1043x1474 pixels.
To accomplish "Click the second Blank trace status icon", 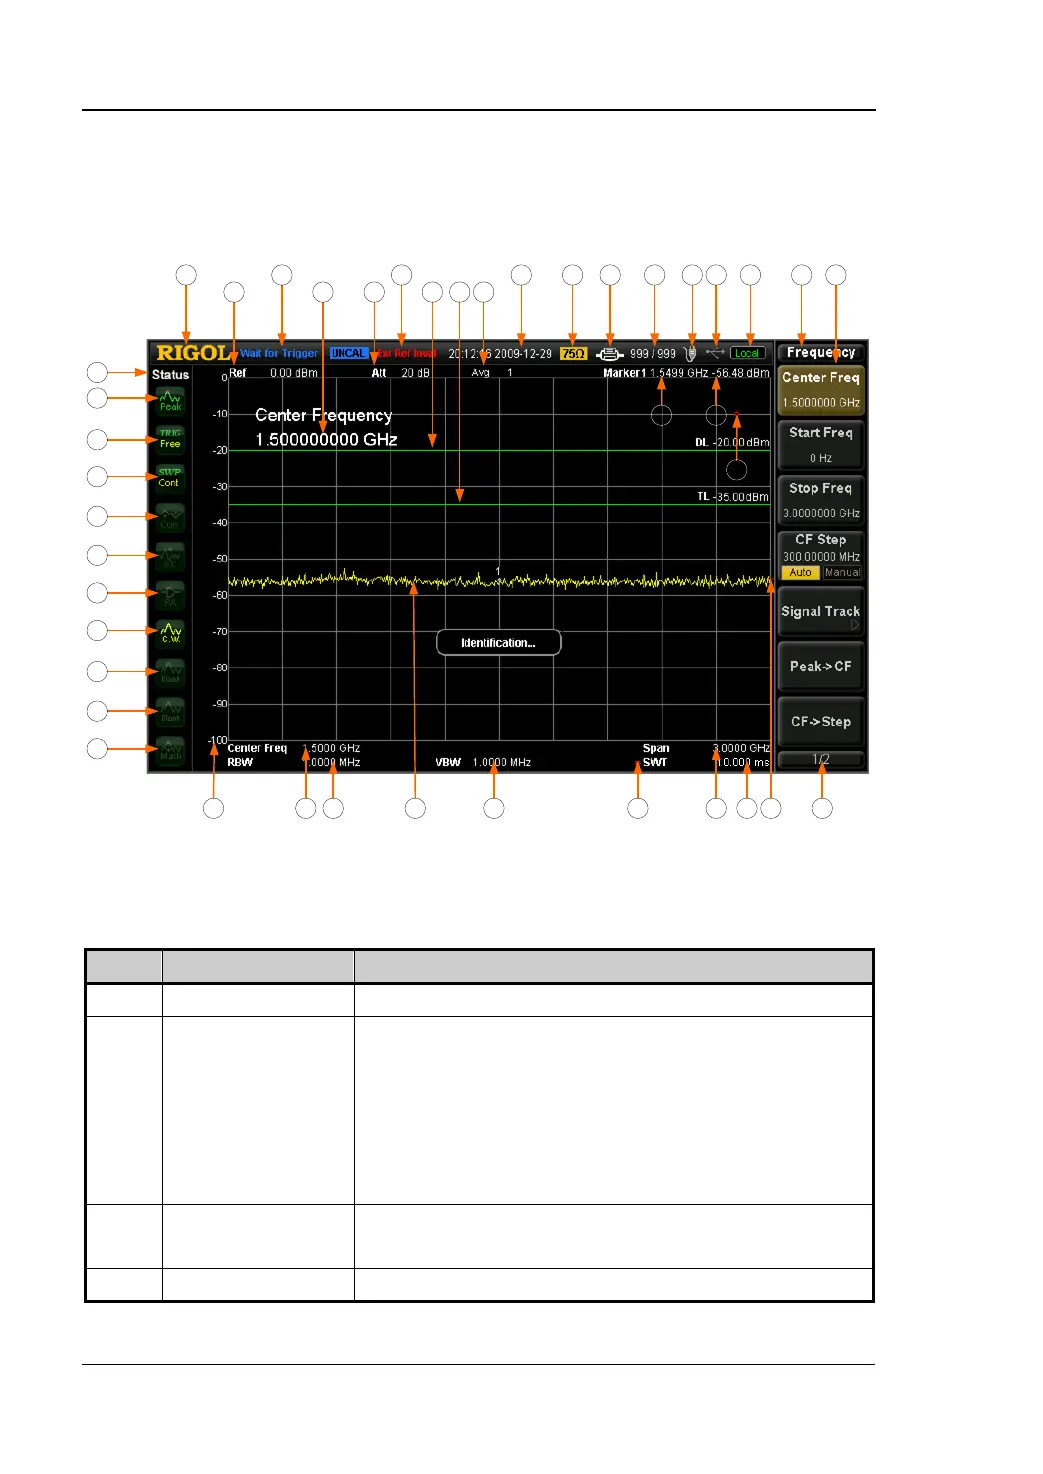I will tap(170, 711).
